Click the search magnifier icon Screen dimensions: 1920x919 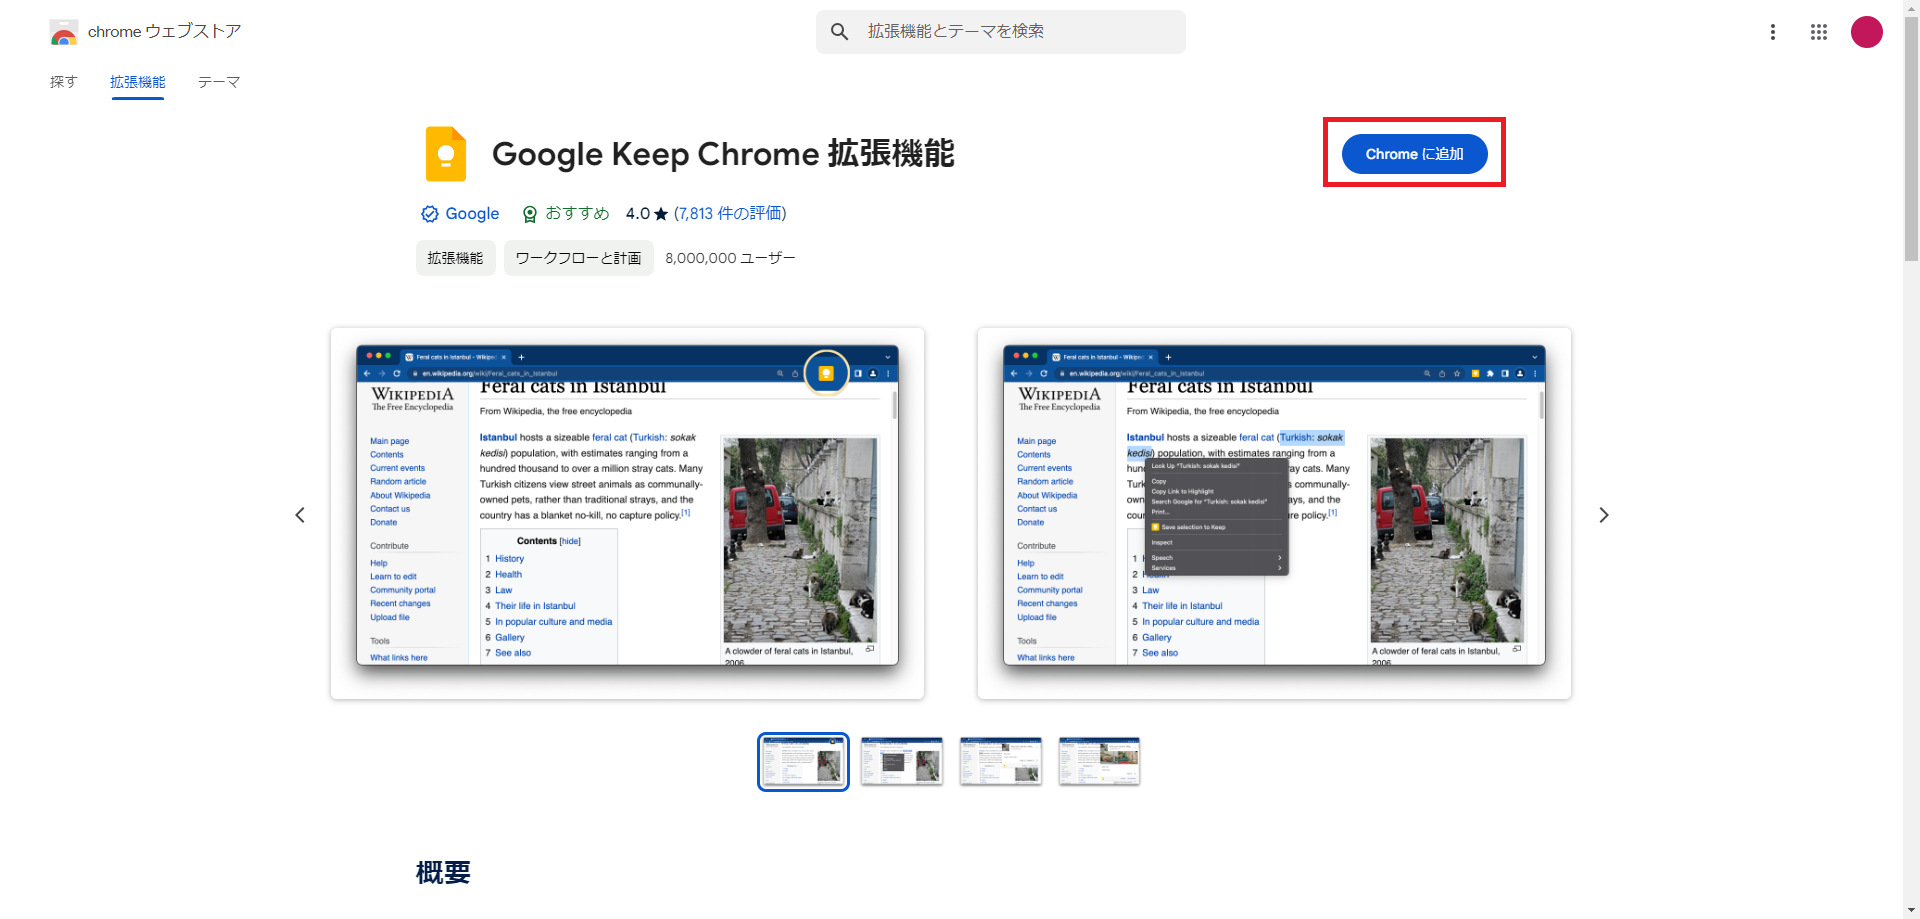pyautogui.click(x=840, y=32)
